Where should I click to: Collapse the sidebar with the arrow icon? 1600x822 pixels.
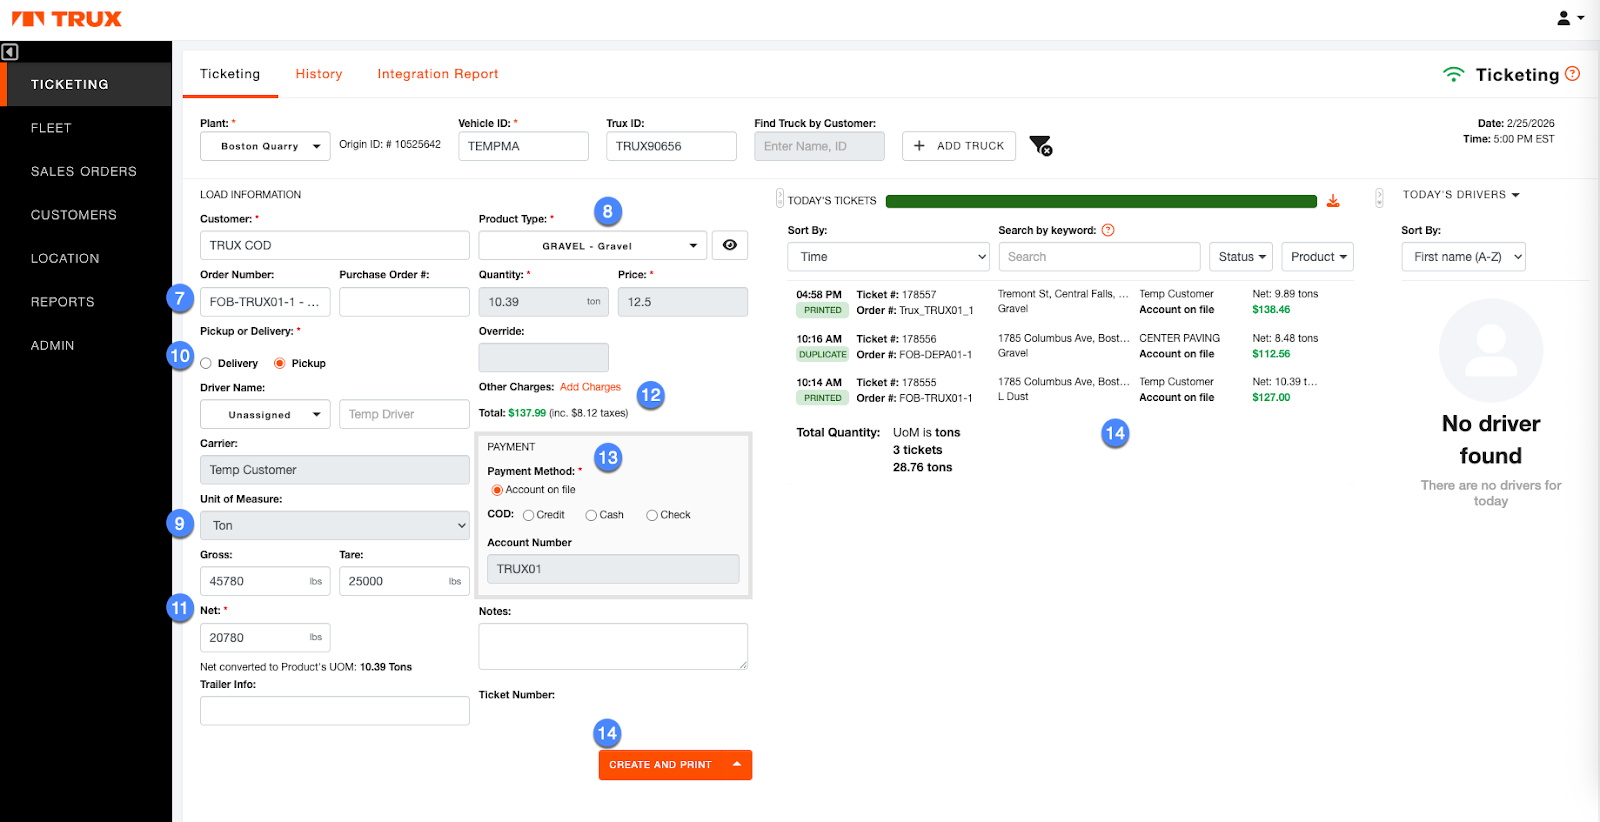click(10, 52)
